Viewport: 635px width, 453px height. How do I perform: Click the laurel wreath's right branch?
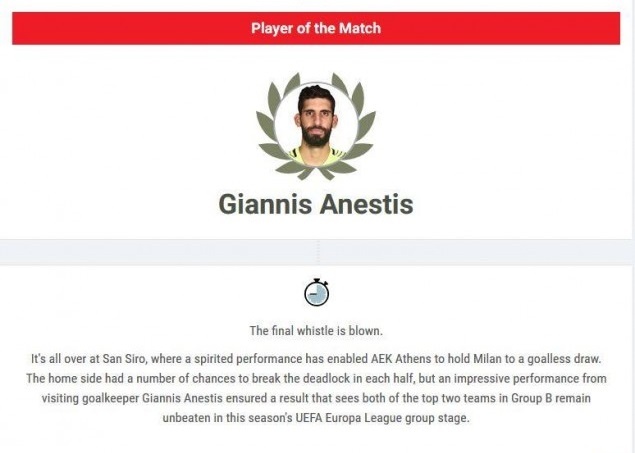[x=360, y=122]
